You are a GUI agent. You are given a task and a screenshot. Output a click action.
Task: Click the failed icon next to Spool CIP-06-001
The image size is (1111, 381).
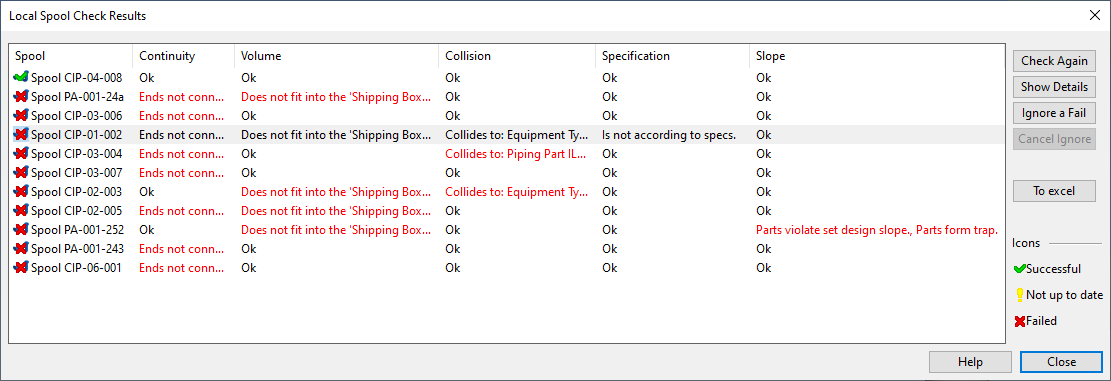tap(21, 268)
